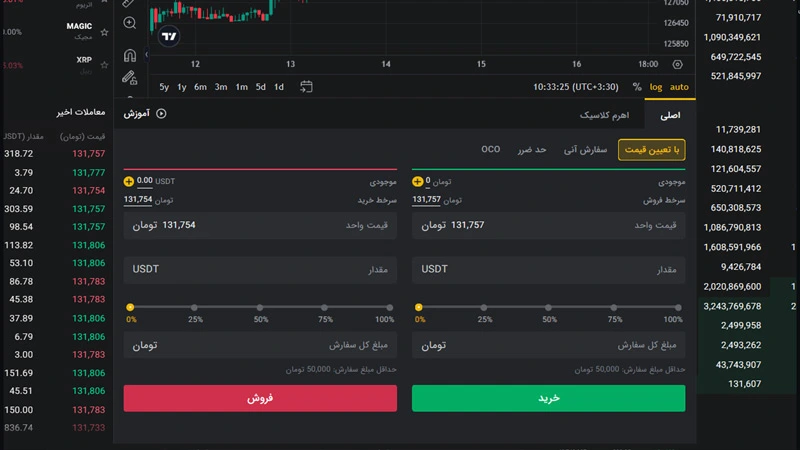Click buy unit price field 131,757
Image resolution: width=800 pixels, height=450 pixels.
[548, 225]
